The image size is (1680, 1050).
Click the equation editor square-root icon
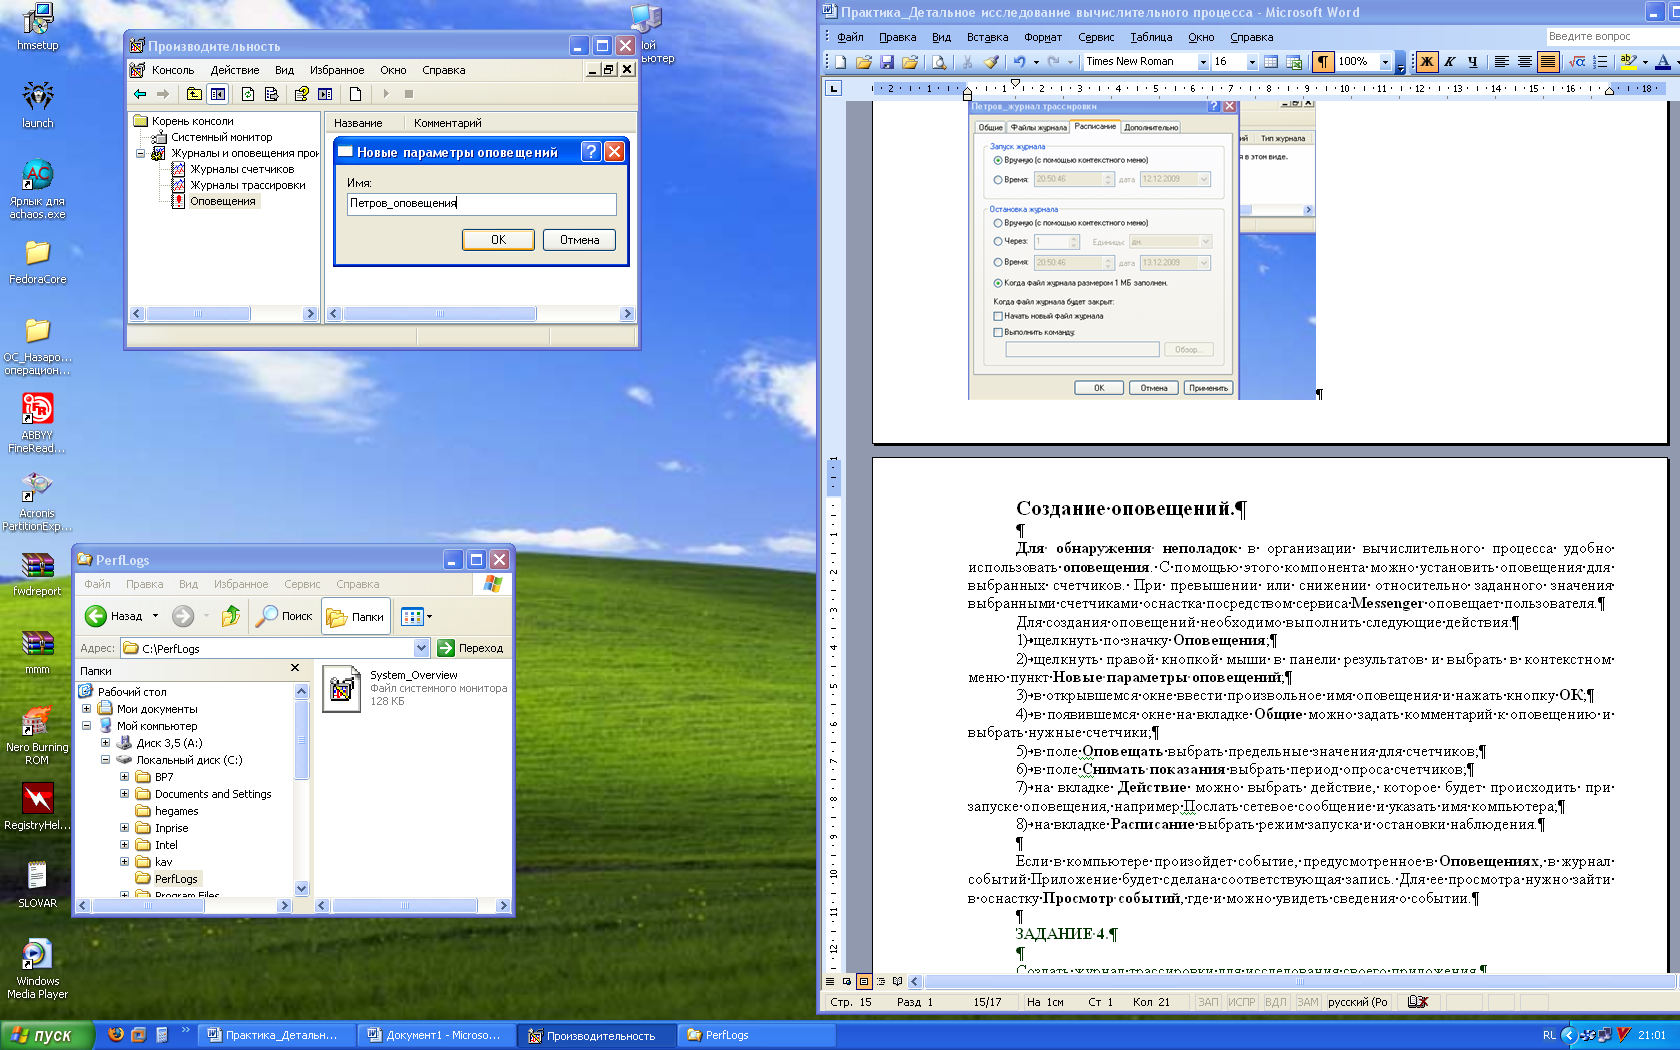click(1577, 62)
